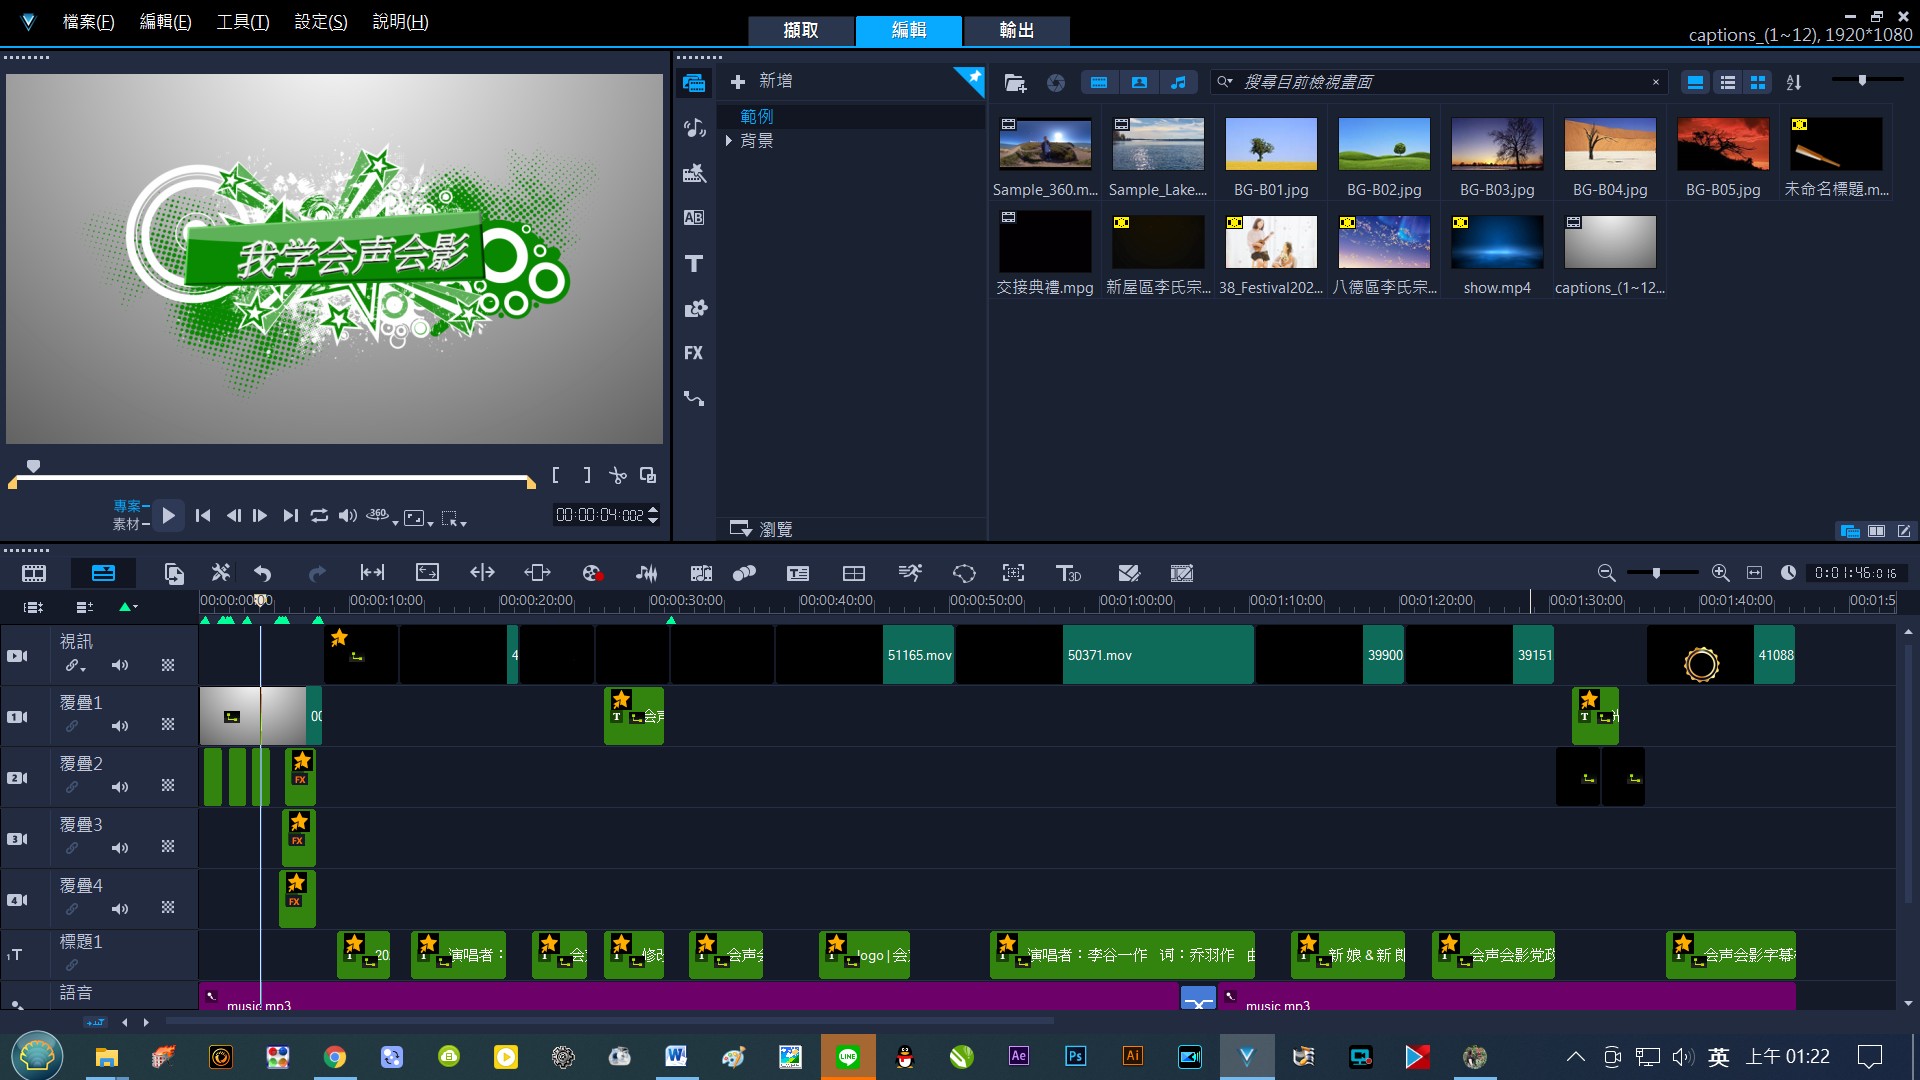This screenshot has width=1920, height=1080.
Task: Switch to the 輸出 tab
Action: pyautogui.click(x=1017, y=30)
